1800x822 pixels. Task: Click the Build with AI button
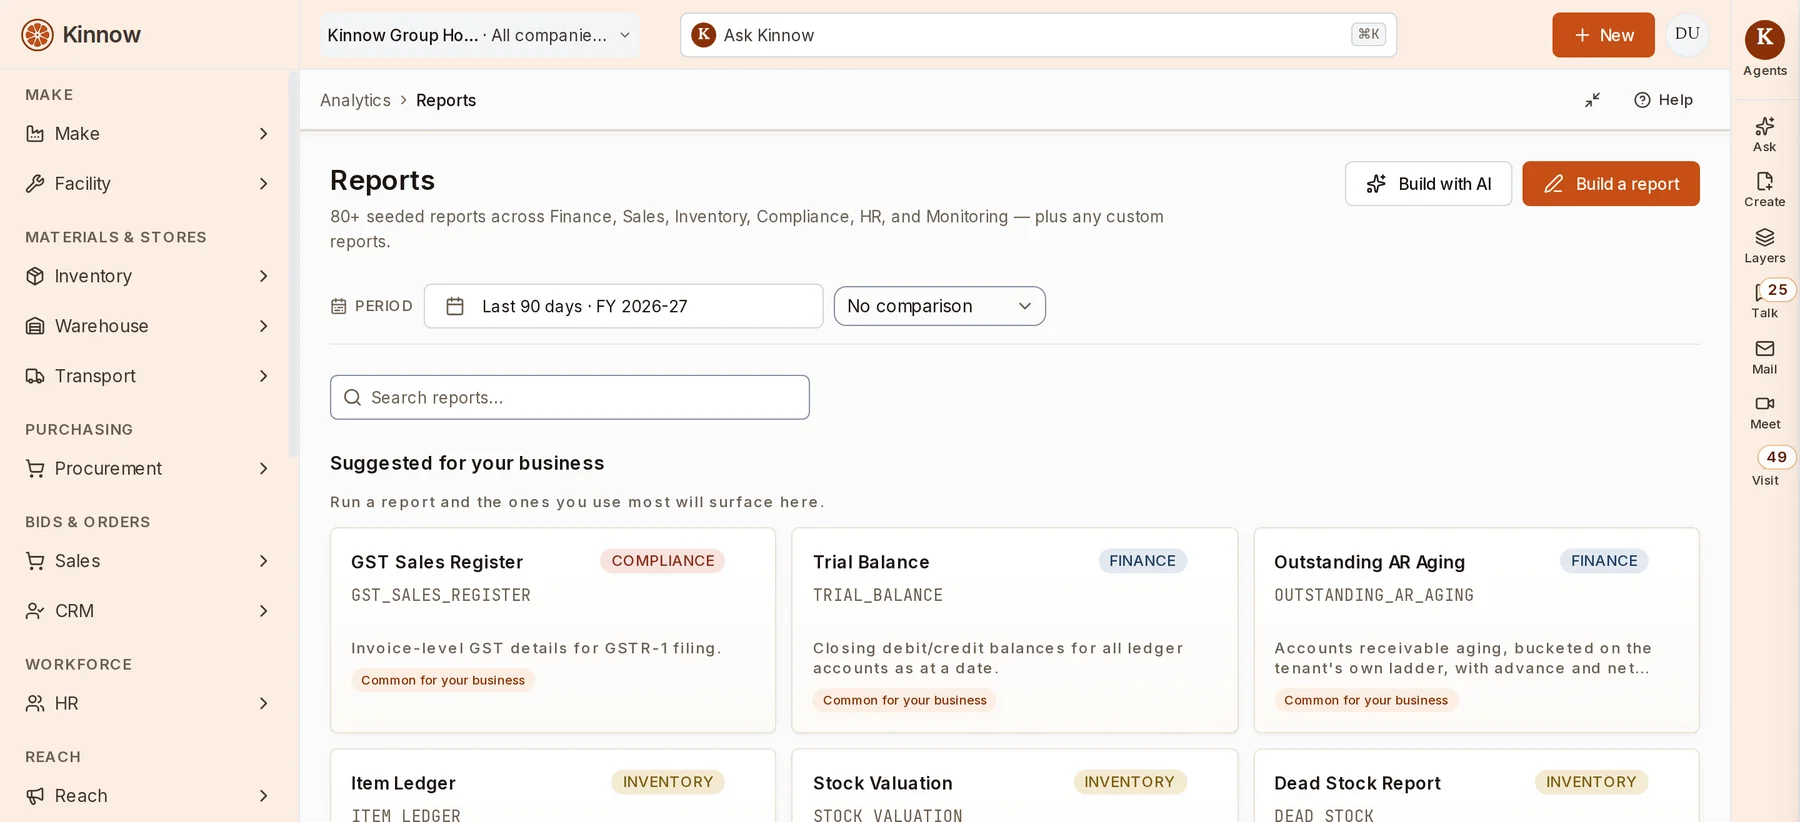1428,184
